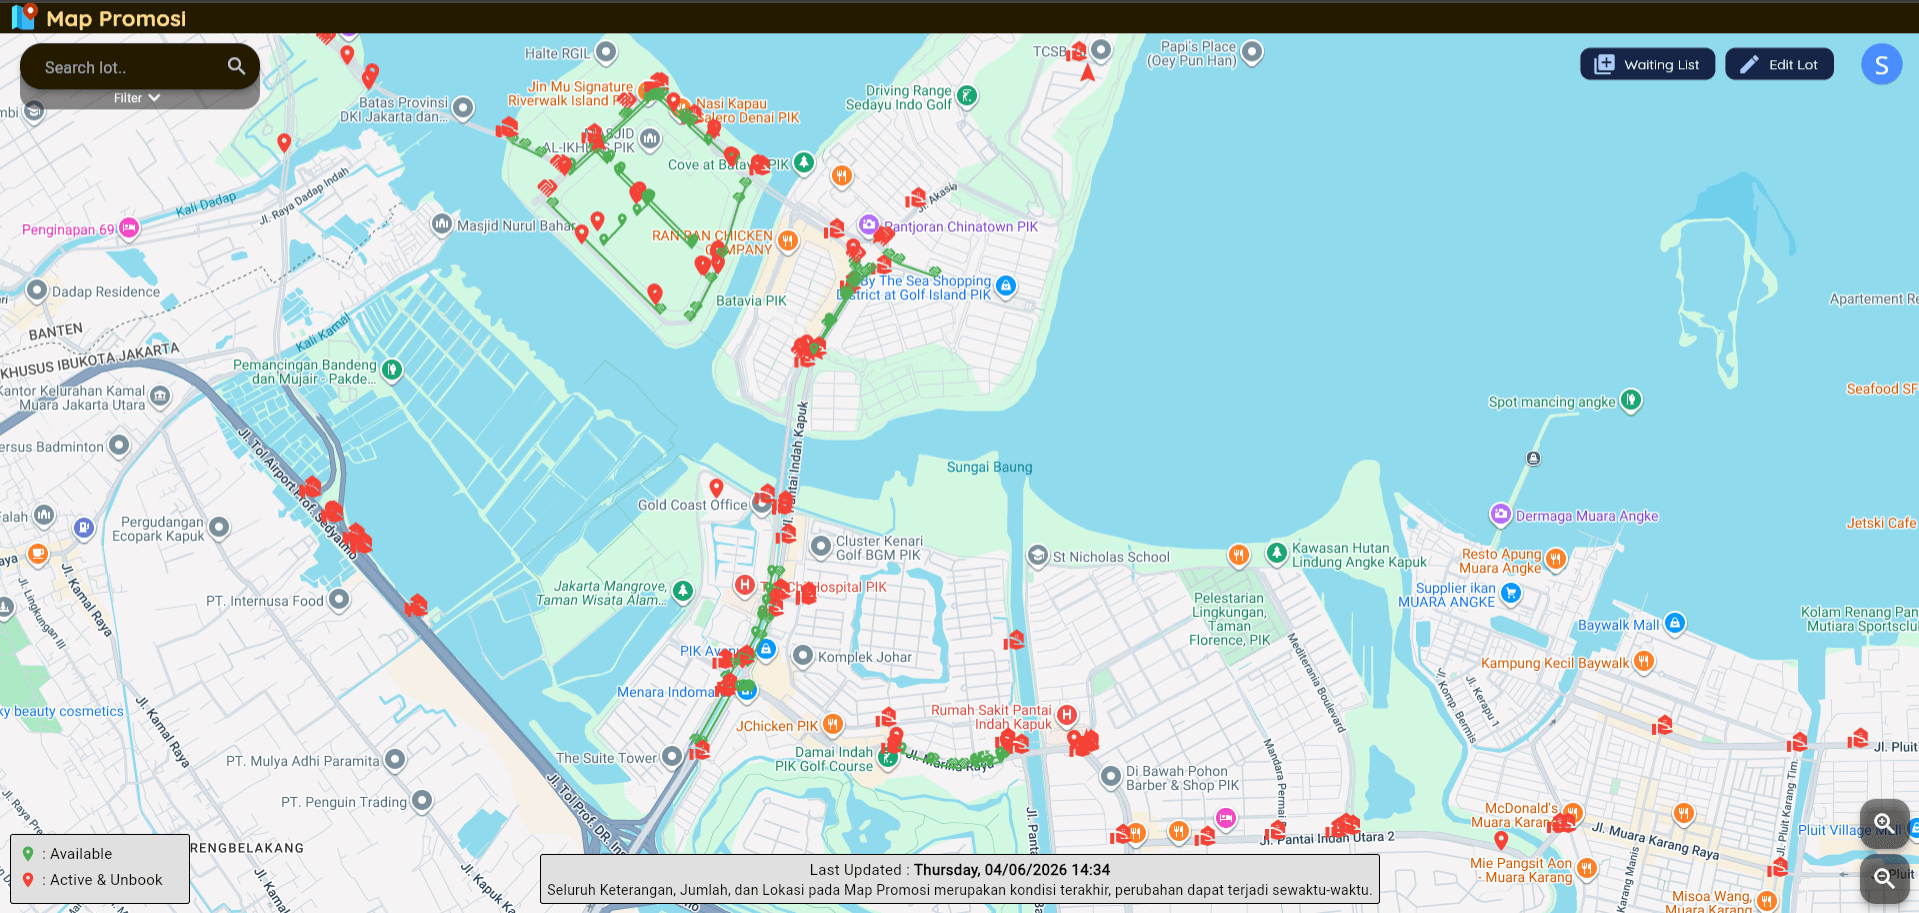Click the Last Updated date text
1919x913 pixels.
(x=1012, y=870)
